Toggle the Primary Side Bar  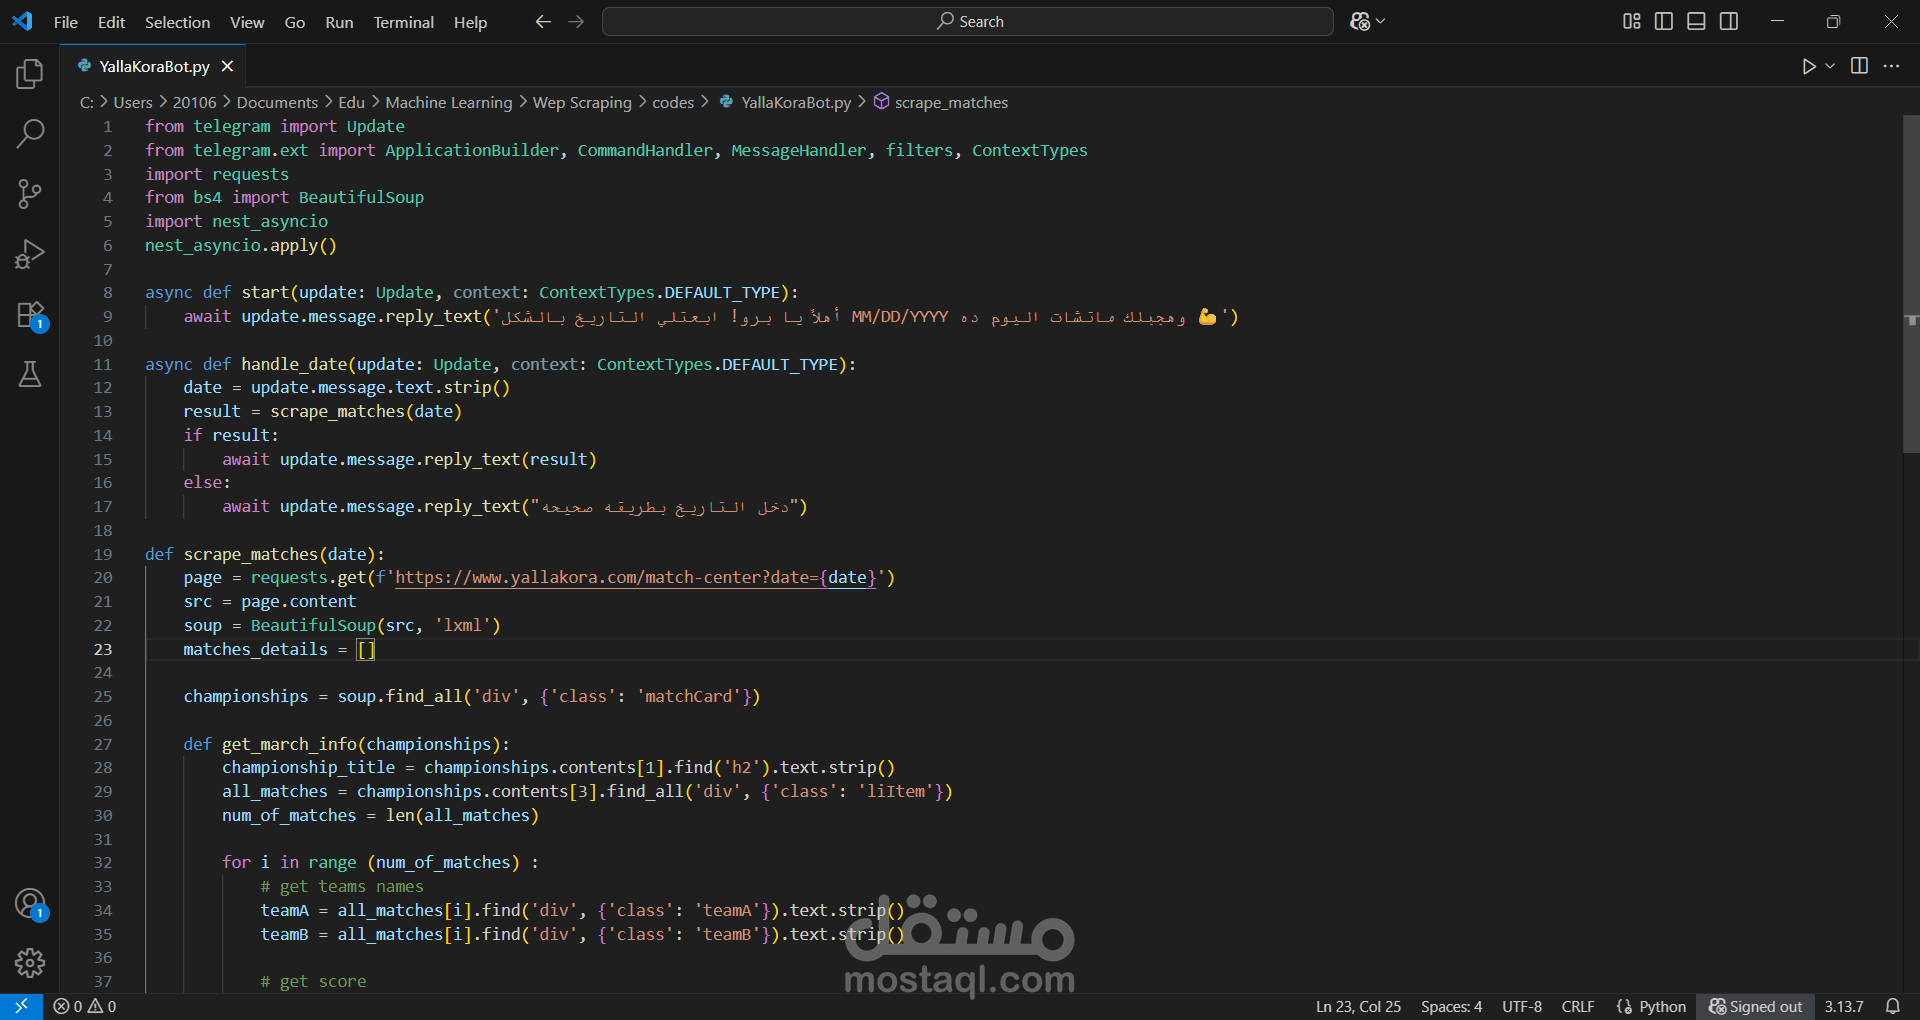1664,21
